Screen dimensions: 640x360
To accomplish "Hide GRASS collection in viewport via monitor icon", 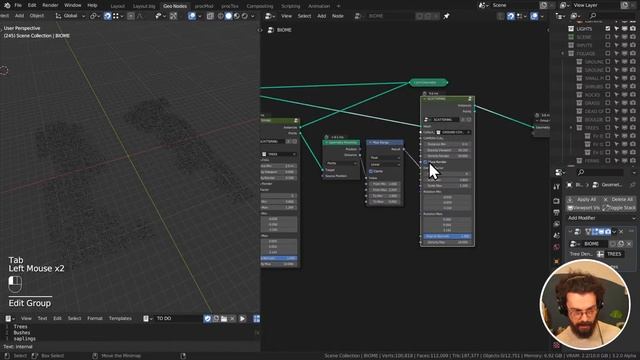I will 624,103.
